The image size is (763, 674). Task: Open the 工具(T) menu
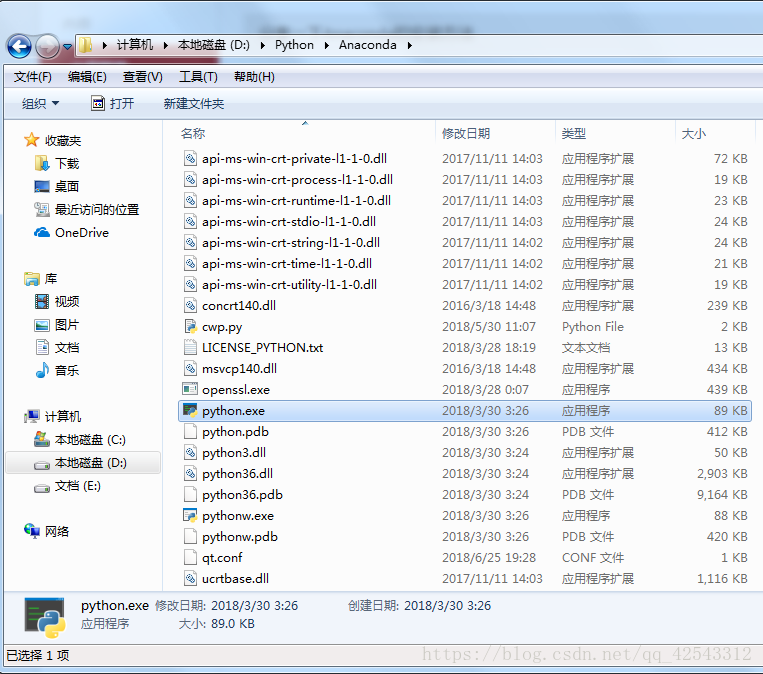(198, 77)
